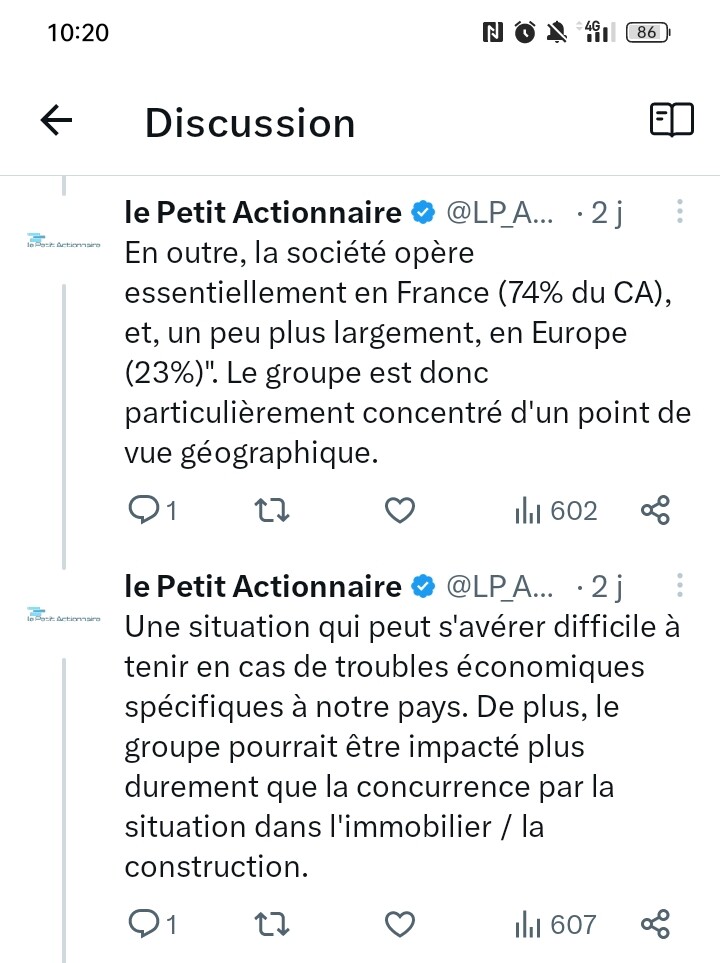Image resolution: width=720 pixels, height=963 pixels.
Task: Like the second tweet with 607 views
Action: (x=400, y=924)
